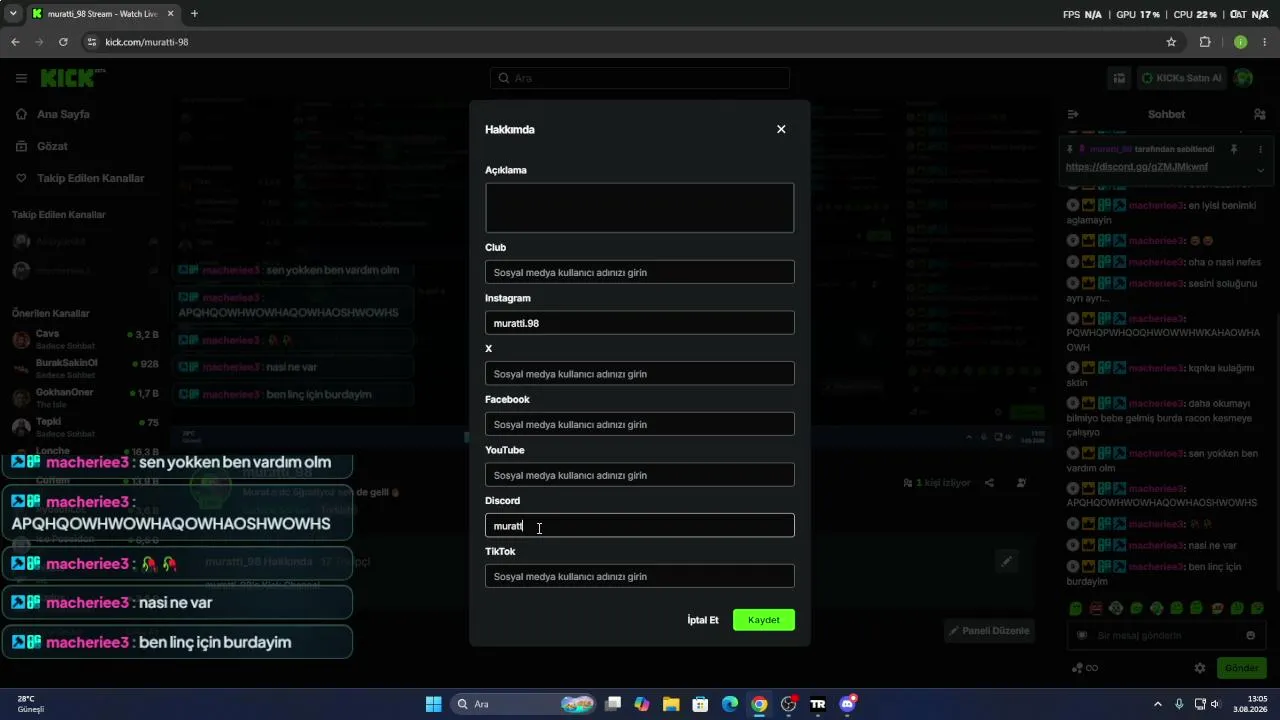Expand the pinned message chevron
Image resolution: width=1280 pixels, height=720 pixels.
coord(1260,170)
